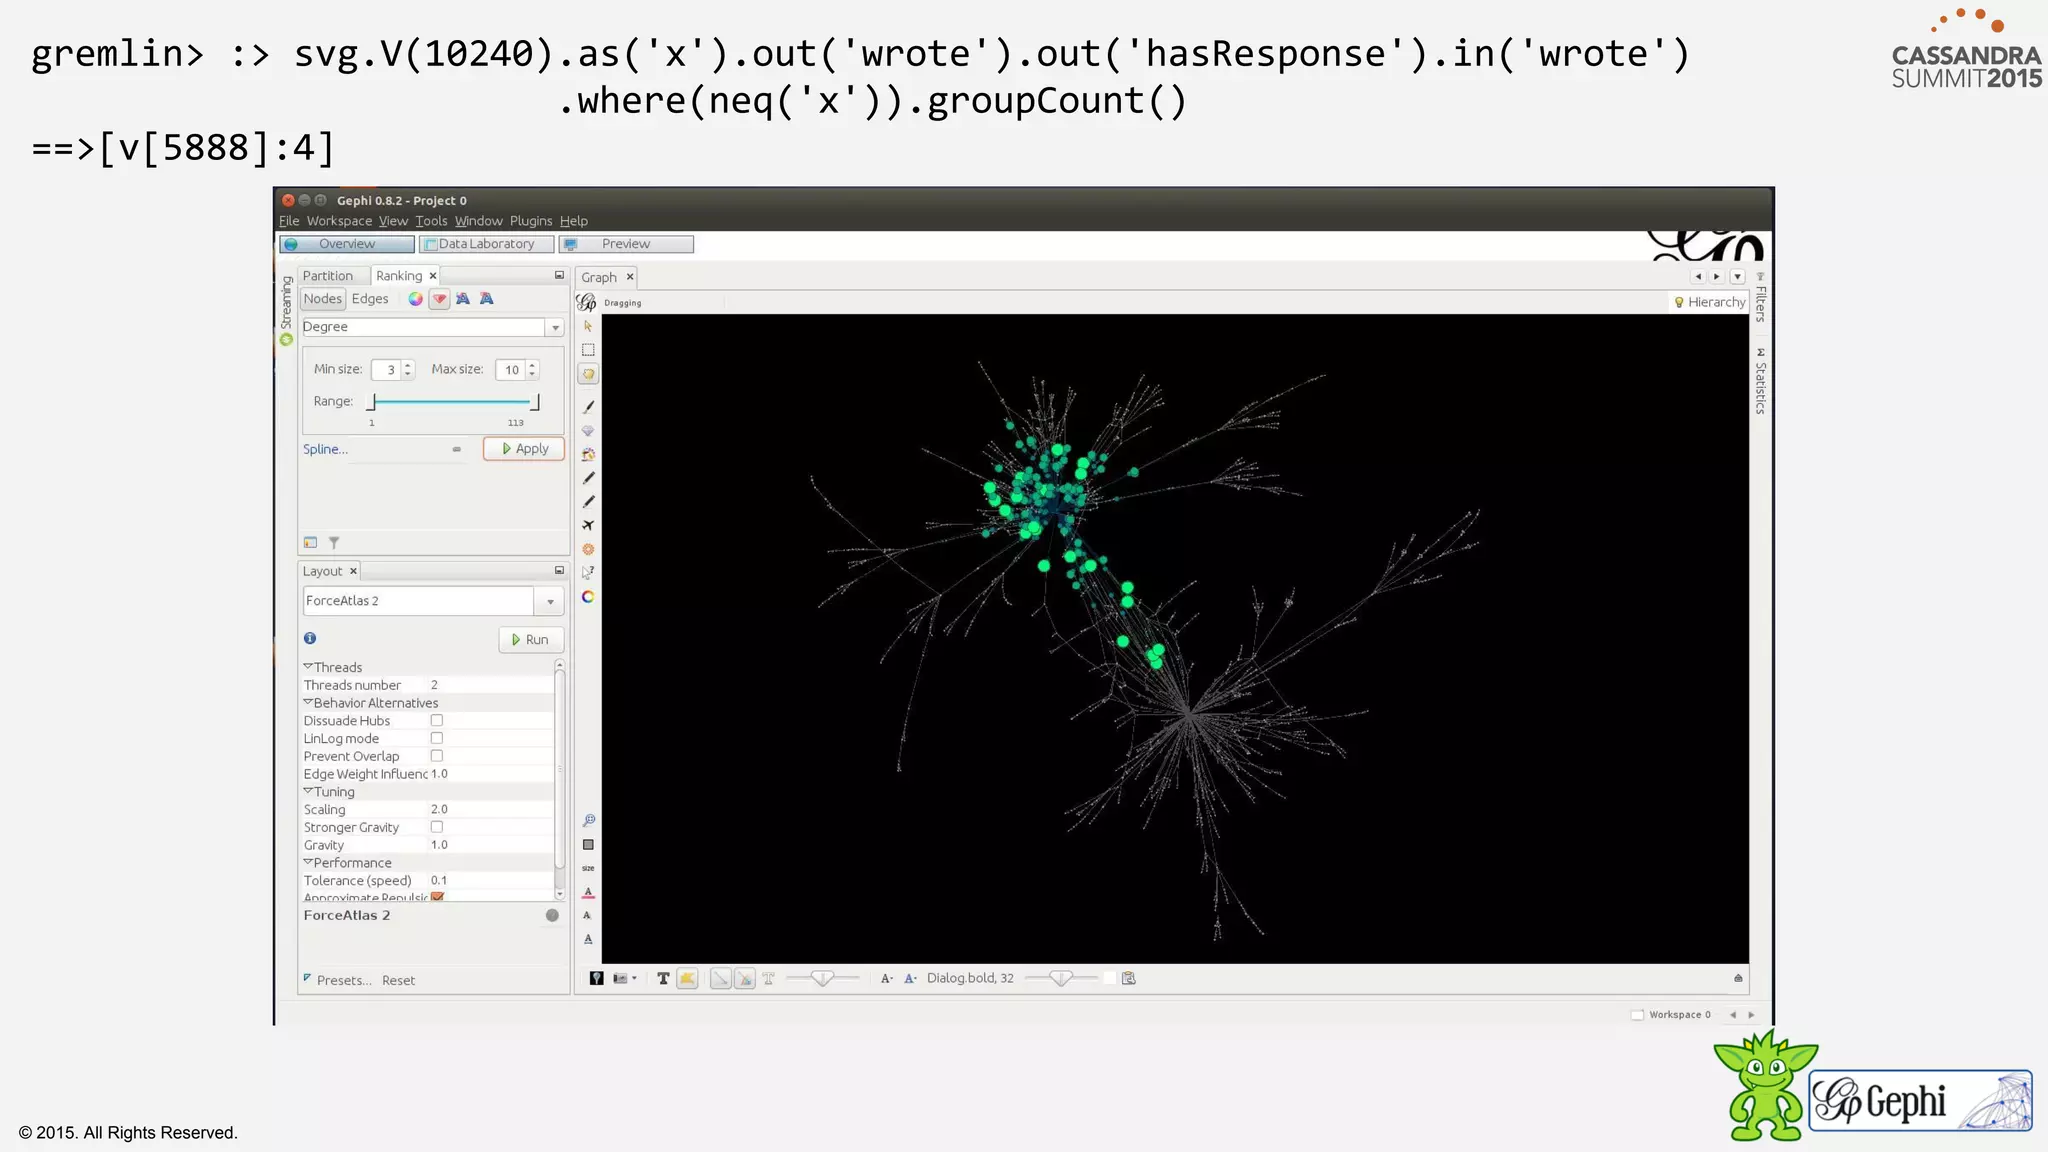Collapse the Behavior Alternatives section

pos(308,702)
